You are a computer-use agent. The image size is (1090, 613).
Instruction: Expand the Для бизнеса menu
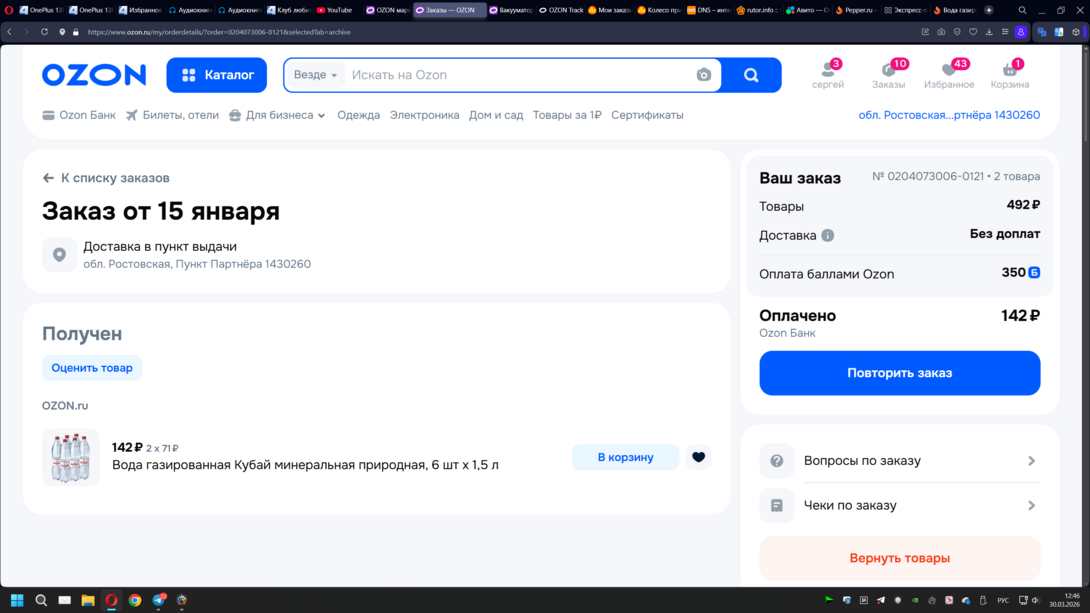278,115
